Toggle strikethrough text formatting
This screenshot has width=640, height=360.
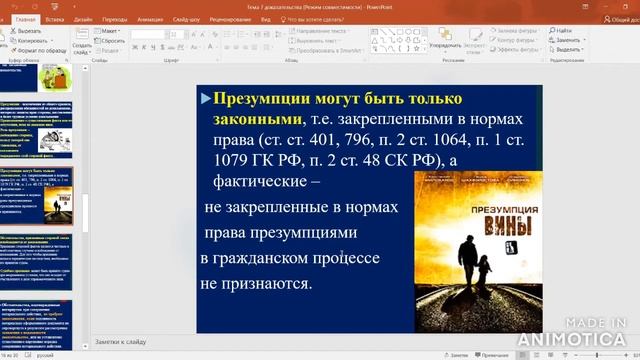pos(171,47)
